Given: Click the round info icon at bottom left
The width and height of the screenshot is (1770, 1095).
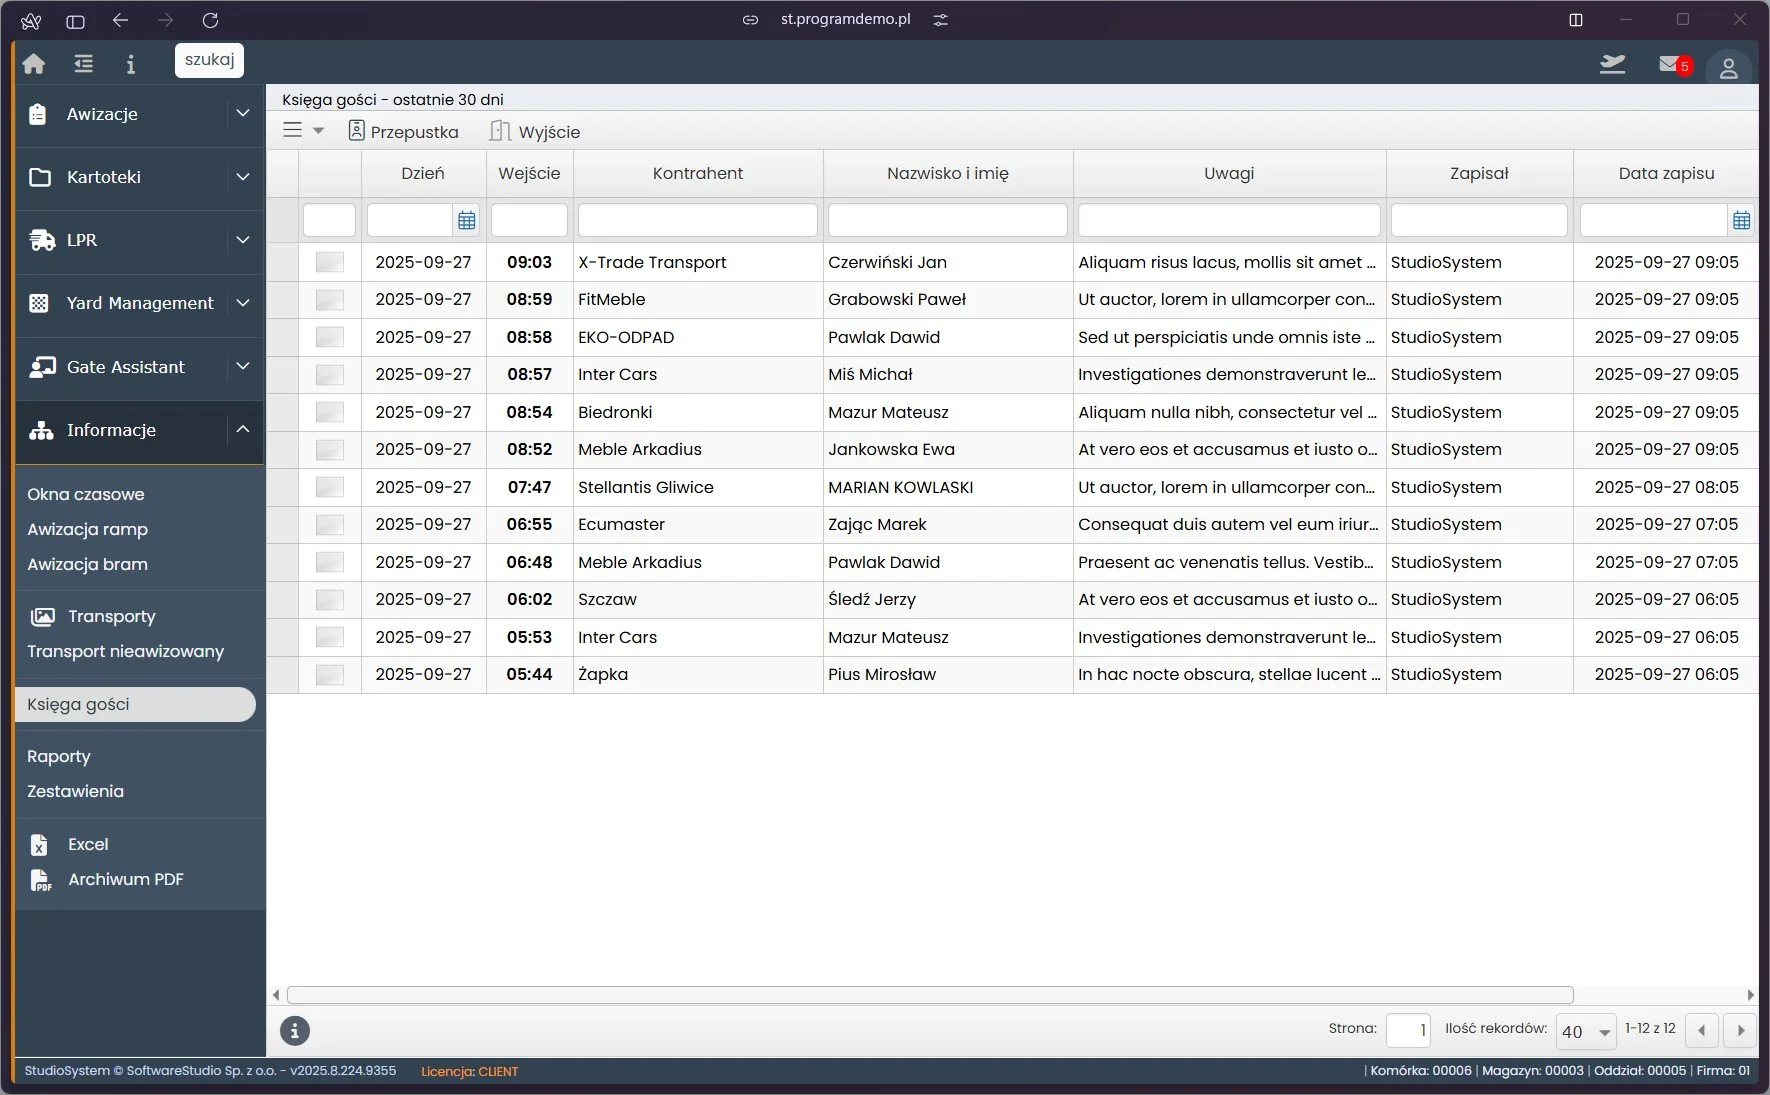Looking at the screenshot, I should (x=294, y=1030).
